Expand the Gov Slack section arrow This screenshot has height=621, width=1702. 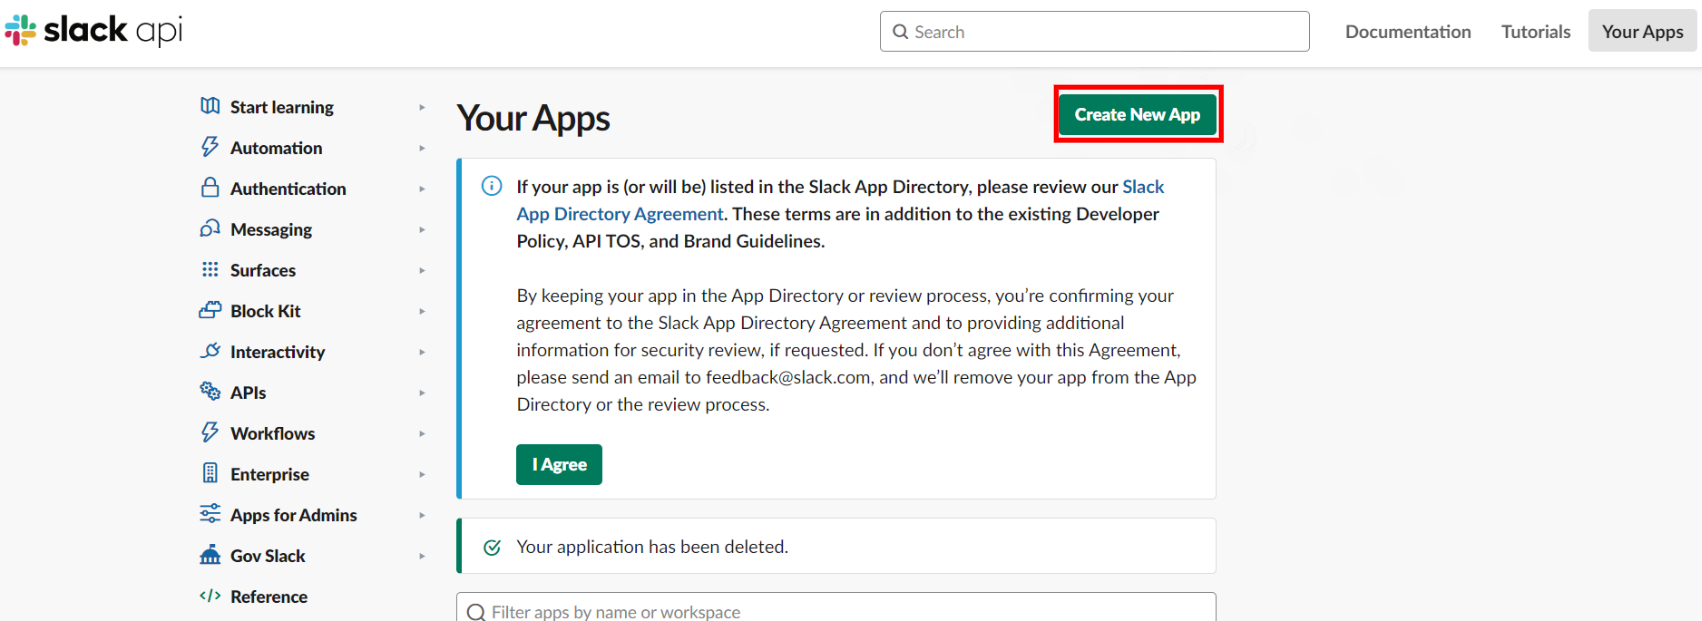click(x=422, y=556)
